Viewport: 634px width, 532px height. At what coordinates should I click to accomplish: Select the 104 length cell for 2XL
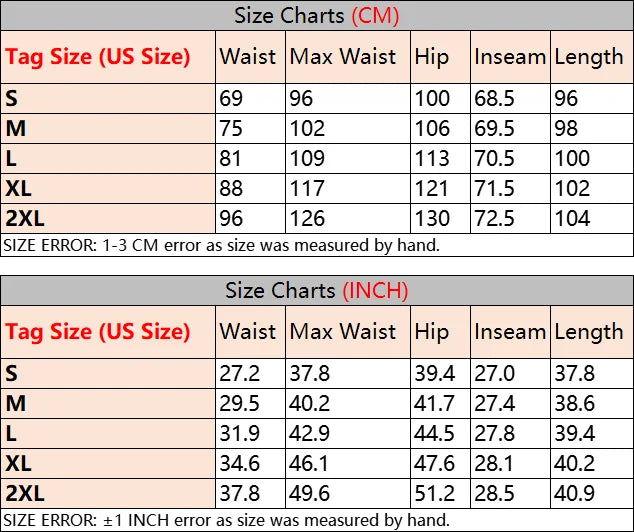point(573,219)
